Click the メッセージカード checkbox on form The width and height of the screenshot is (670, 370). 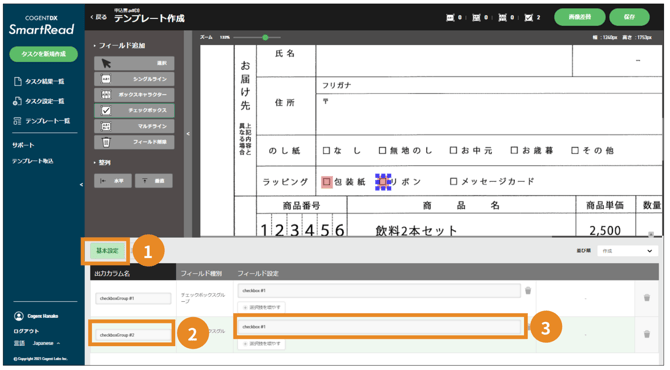[453, 182]
